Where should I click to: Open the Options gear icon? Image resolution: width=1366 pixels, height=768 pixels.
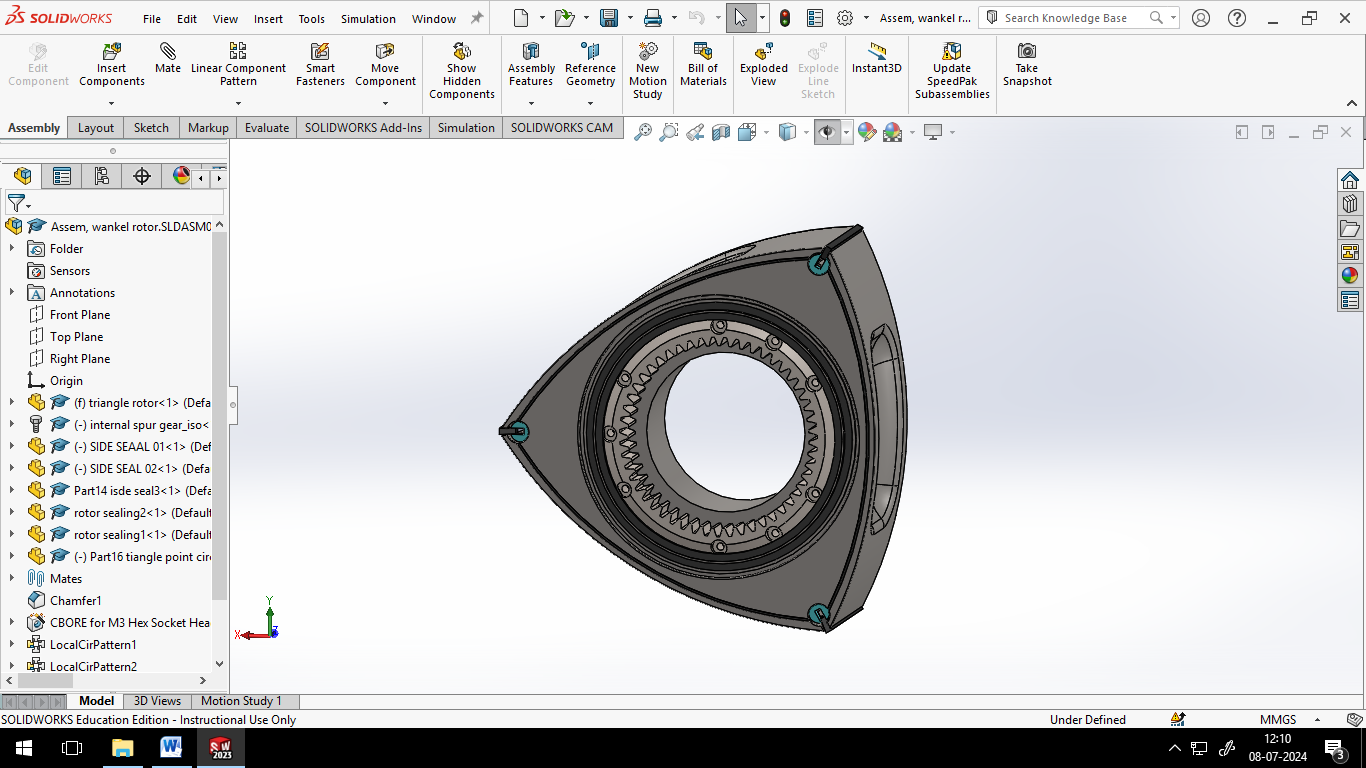845,18
